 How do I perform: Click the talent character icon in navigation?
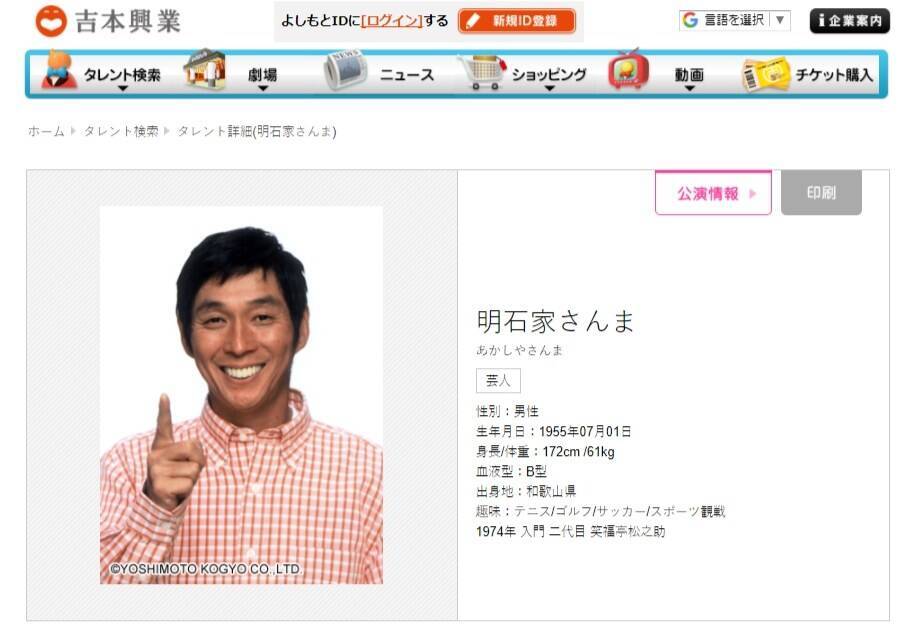[x=58, y=70]
